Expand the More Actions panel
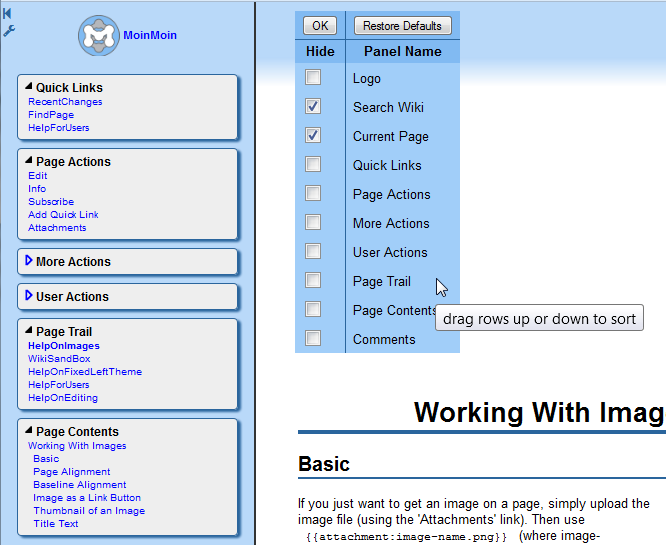The width and height of the screenshot is (666, 545). [29, 261]
